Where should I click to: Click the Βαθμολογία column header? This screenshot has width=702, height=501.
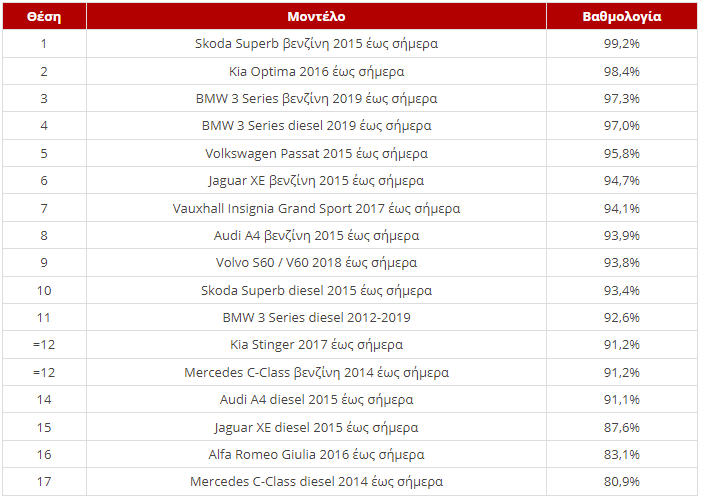(x=622, y=17)
